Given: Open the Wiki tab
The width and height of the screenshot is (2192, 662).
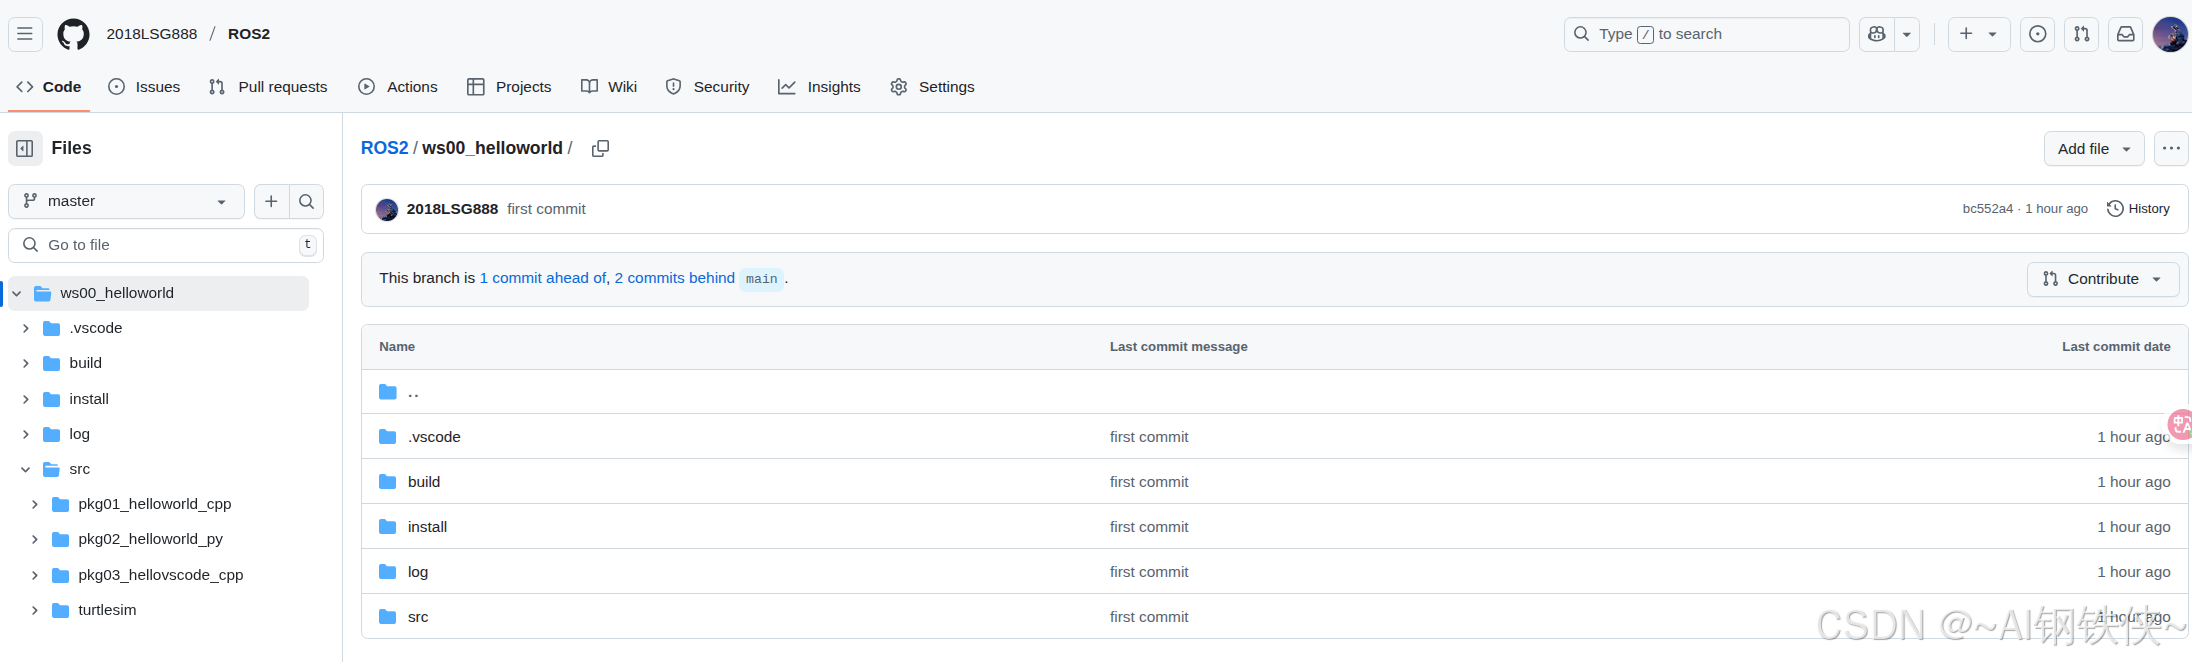Looking at the screenshot, I should [609, 87].
